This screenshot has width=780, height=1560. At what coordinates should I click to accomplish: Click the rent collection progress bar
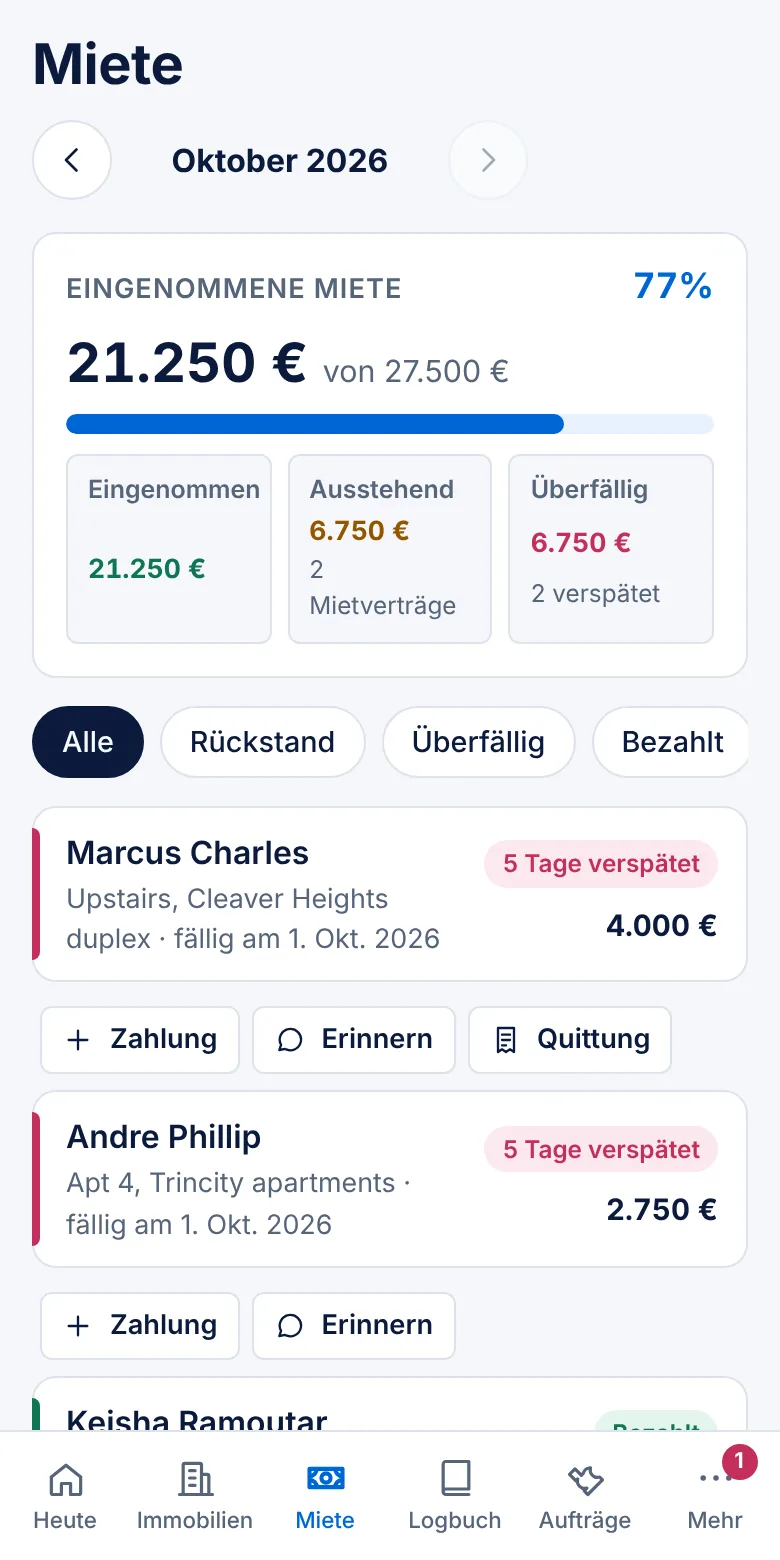click(390, 424)
